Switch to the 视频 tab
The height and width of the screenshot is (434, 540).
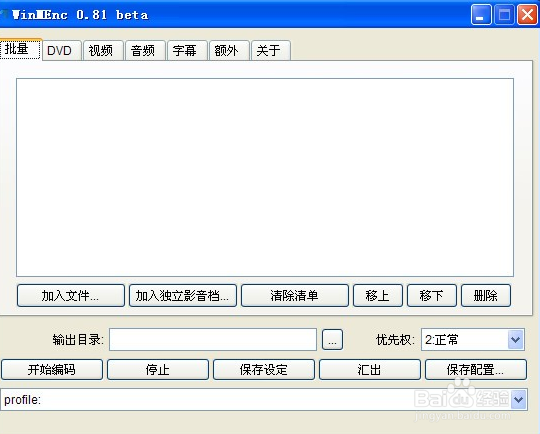[103, 51]
